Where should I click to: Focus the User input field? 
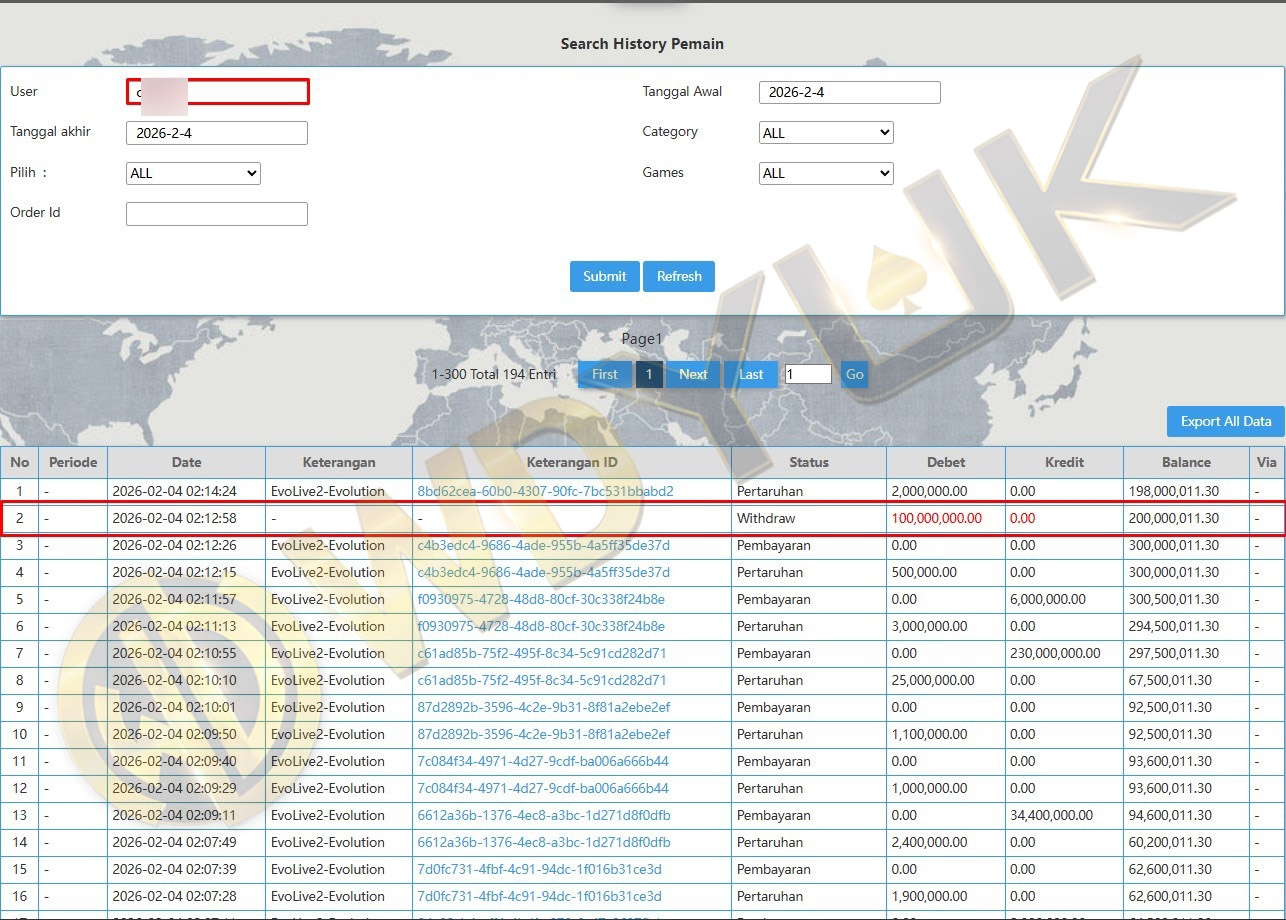[217, 92]
